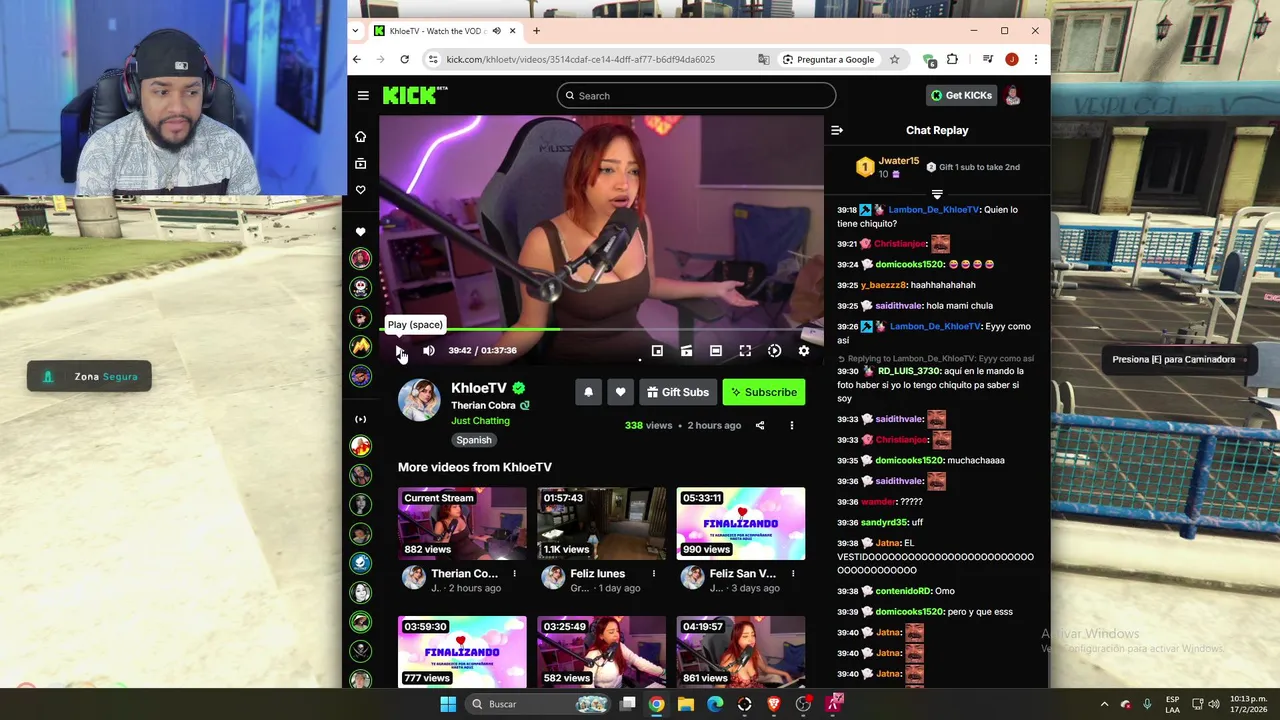Screen dimensions: 1280x720
Task: Open Following heart icon in sidebar
Action: pos(361,190)
